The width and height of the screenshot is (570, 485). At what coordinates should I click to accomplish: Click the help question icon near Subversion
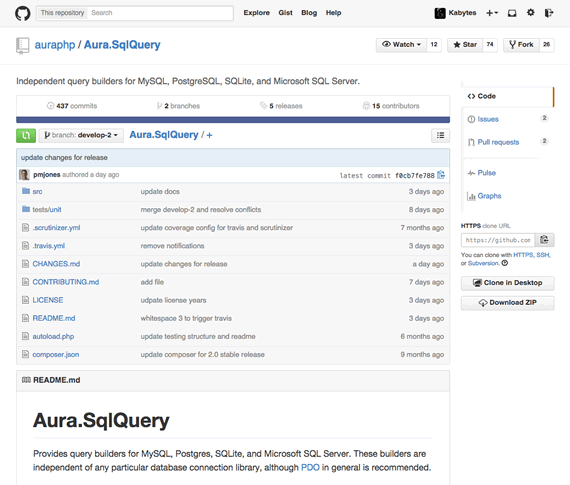[505, 263]
